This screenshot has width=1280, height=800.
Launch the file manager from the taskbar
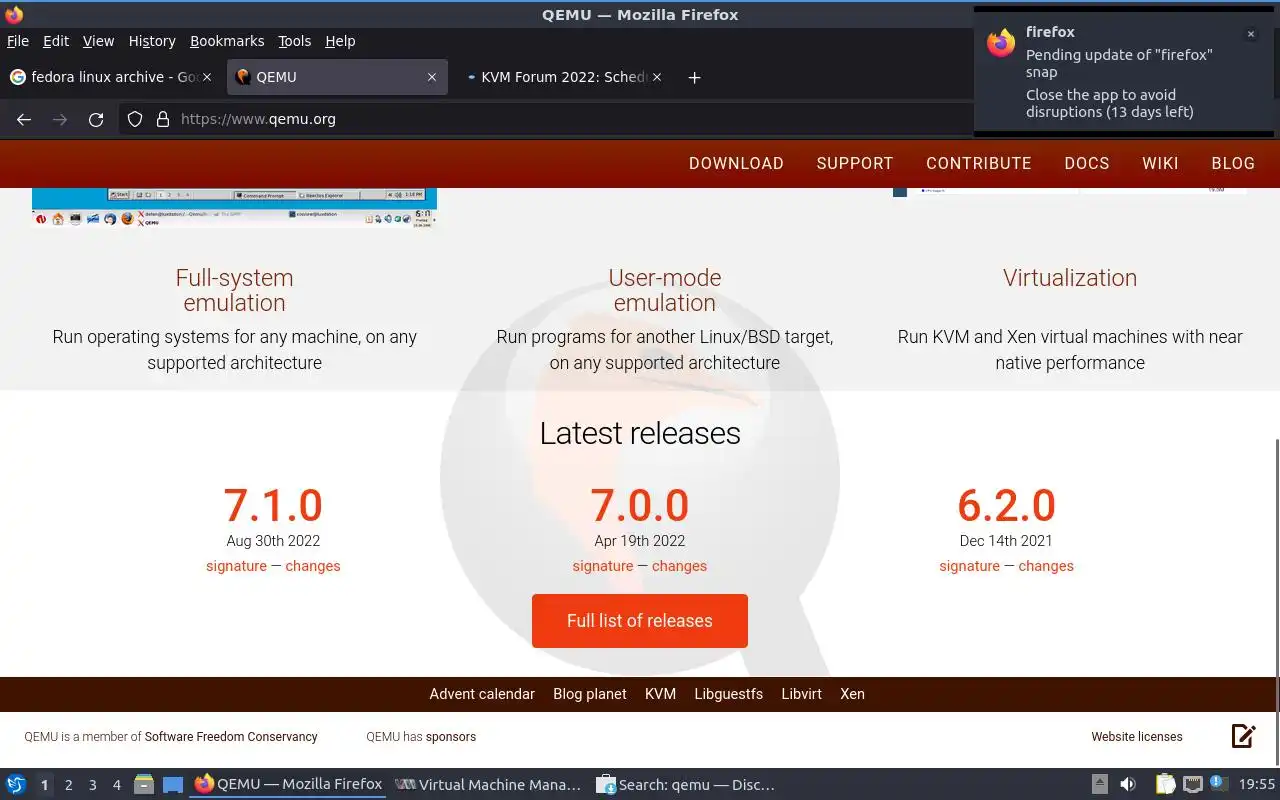pyautogui.click(x=143, y=785)
